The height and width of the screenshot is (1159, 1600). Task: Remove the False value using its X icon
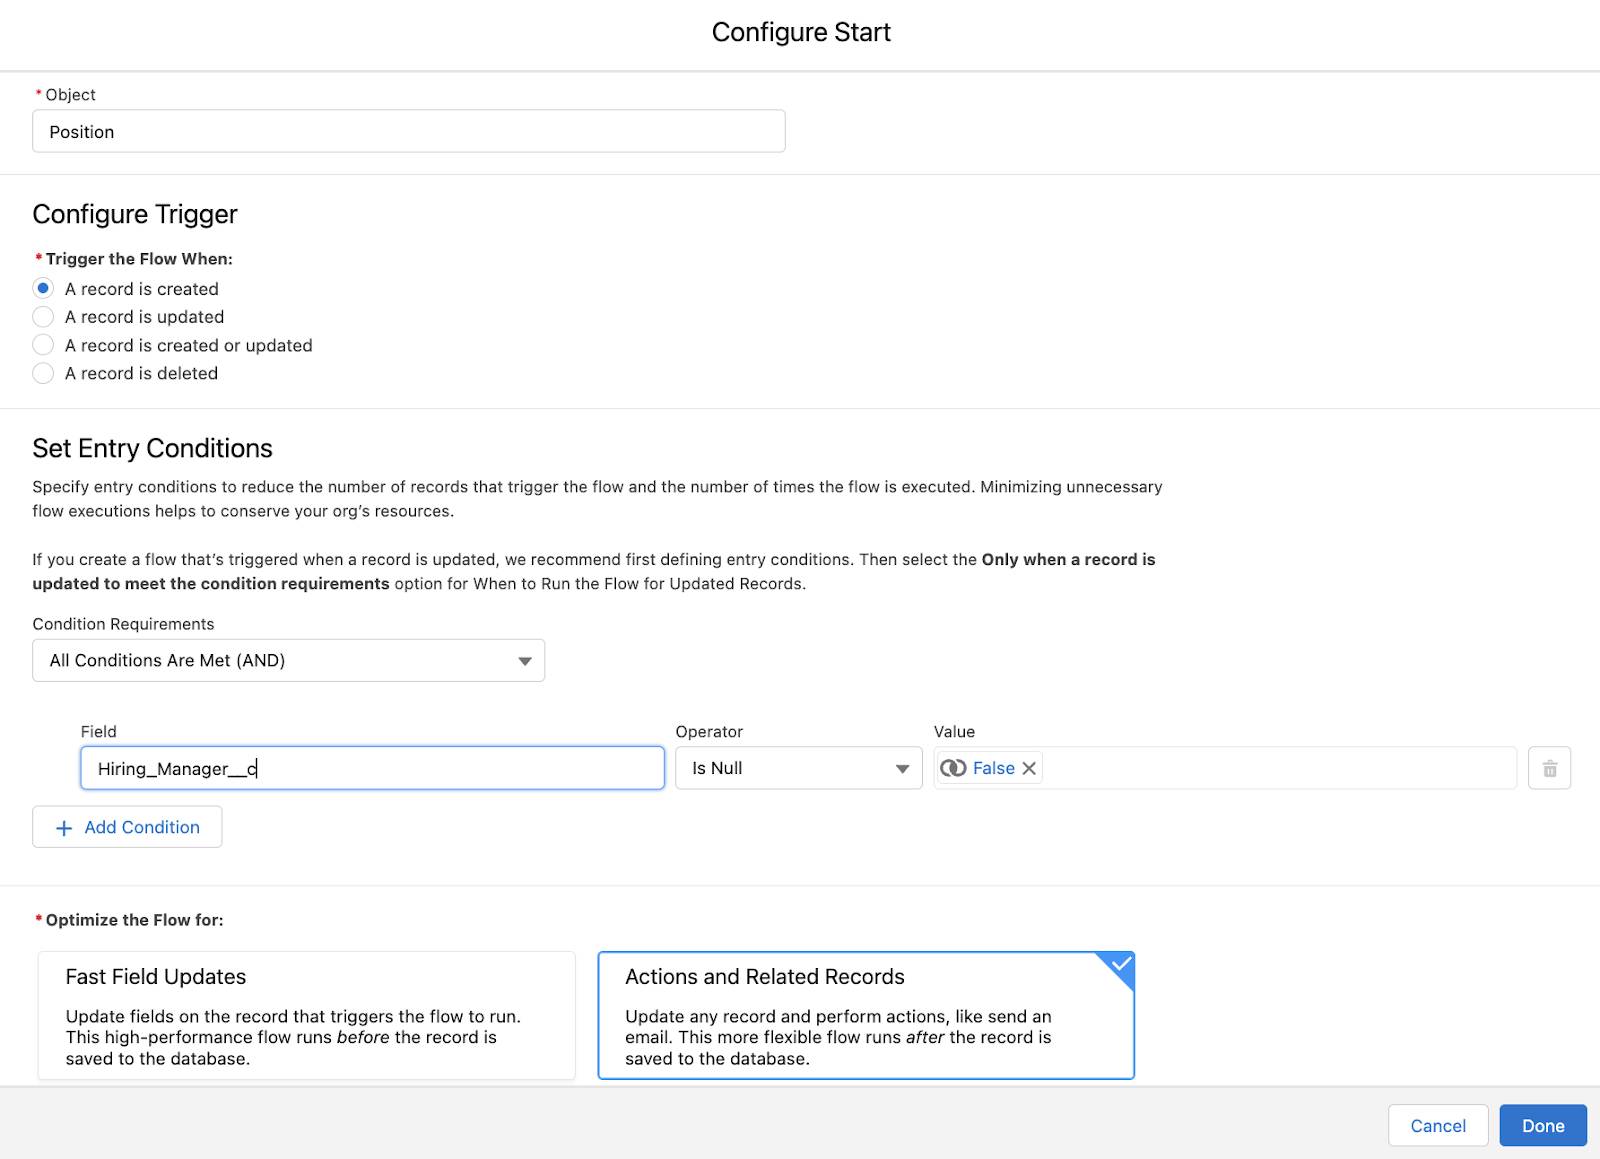pos(1028,768)
